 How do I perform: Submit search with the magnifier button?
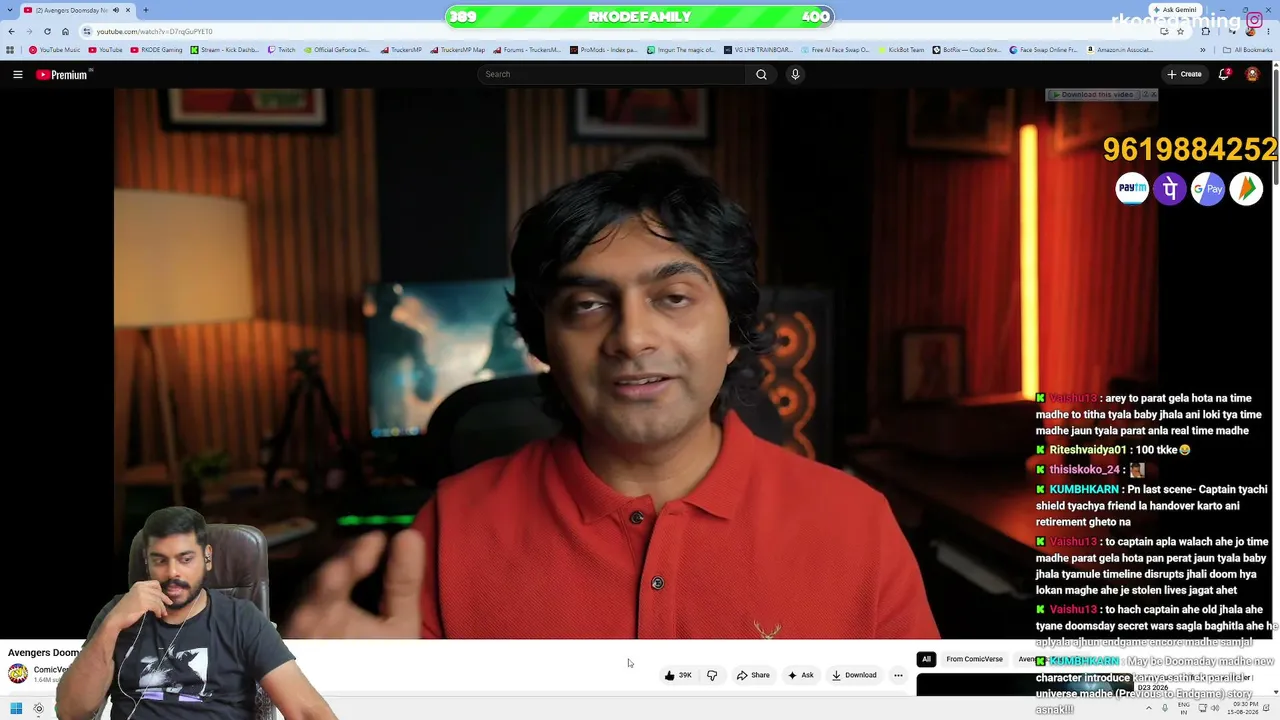pyautogui.click(x=761, y=74)
